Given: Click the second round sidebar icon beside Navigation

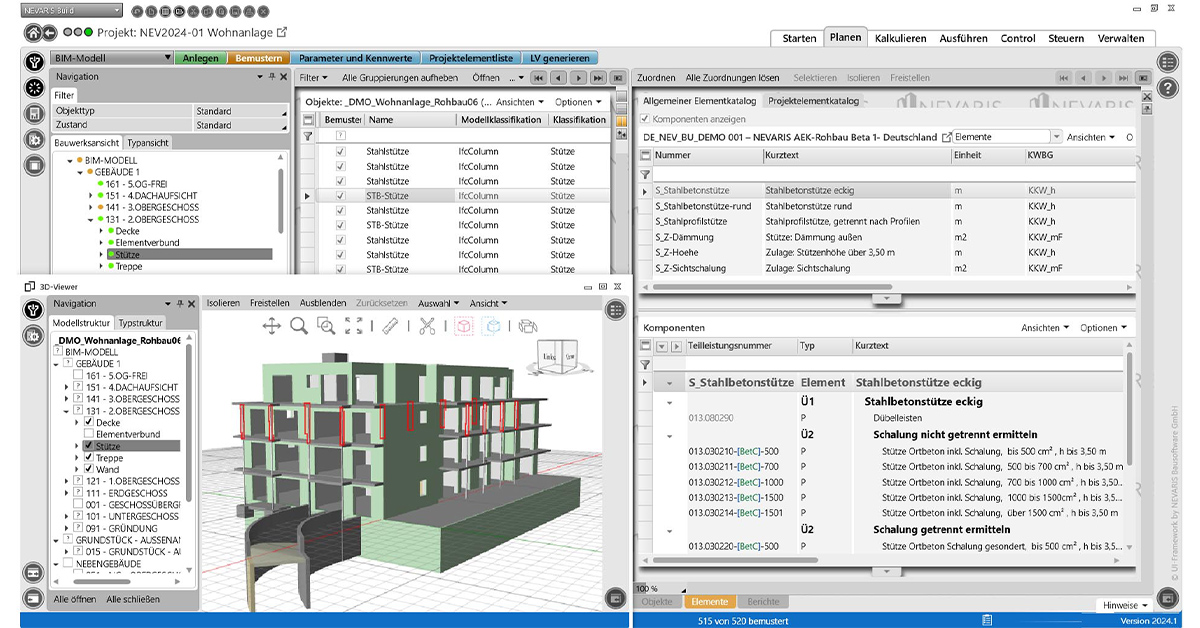Looking at the screenshot, I should (34, 88).
